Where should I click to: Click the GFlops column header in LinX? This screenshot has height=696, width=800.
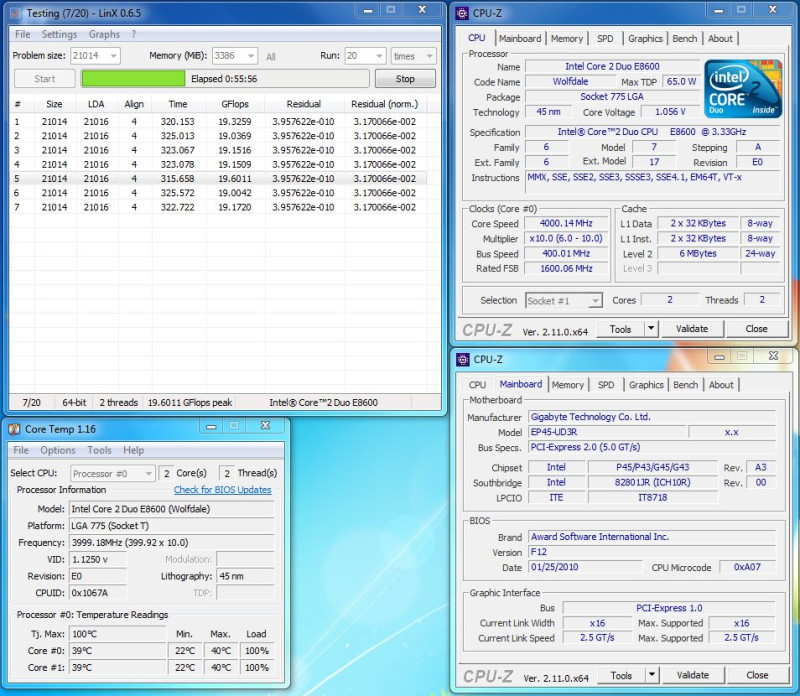tap(235, 104)
